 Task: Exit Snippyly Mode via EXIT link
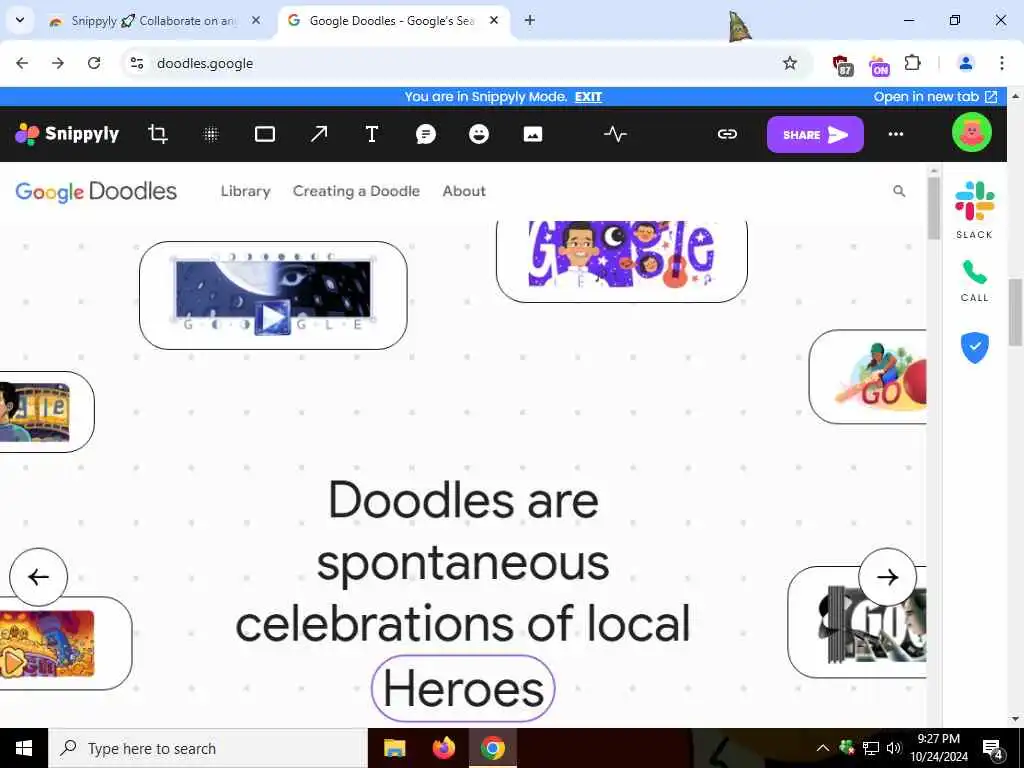pyautogui.click(x=588, y=97)
